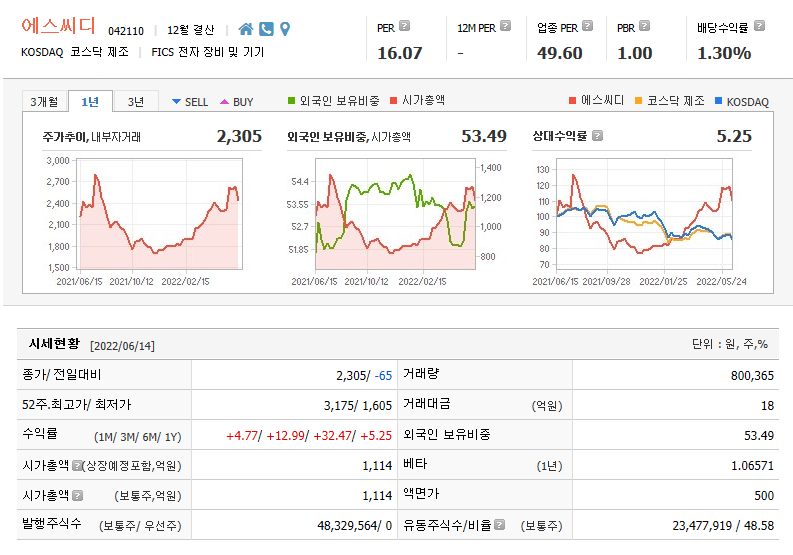Click the chart price value 2,305
Image resolution: width=793 pixels, height=555 pixels.
coord(239,136)
